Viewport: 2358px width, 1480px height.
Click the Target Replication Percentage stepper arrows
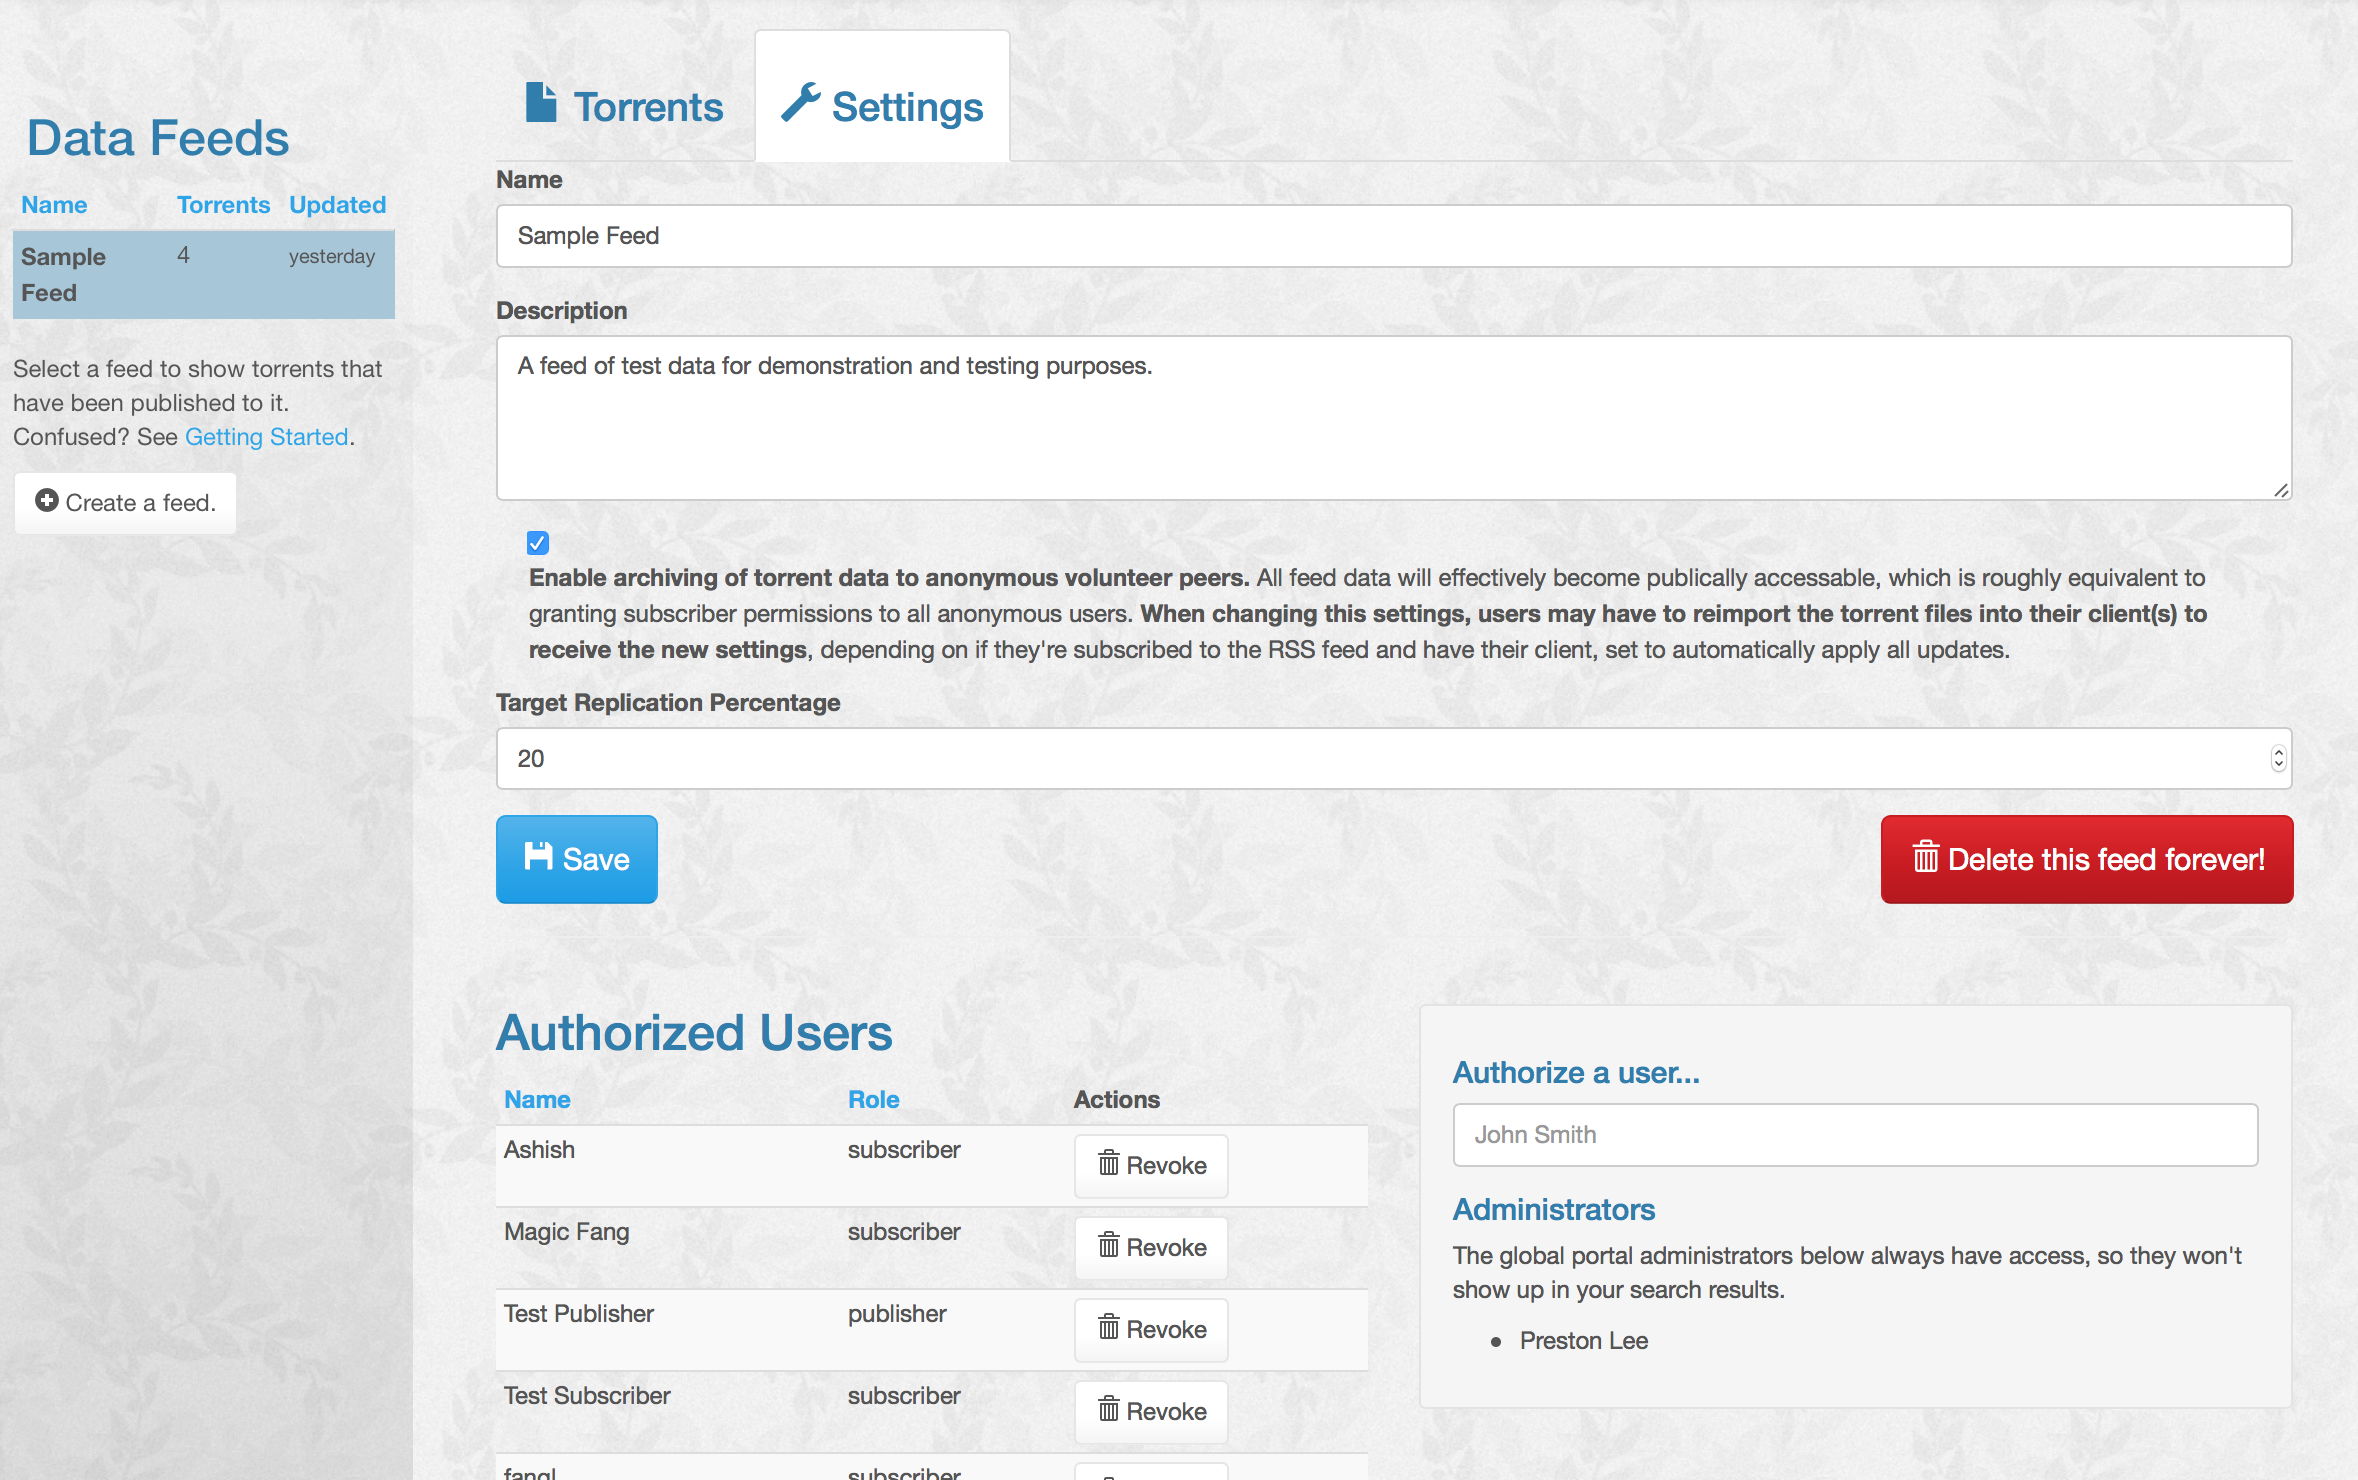coord(2277,758)
